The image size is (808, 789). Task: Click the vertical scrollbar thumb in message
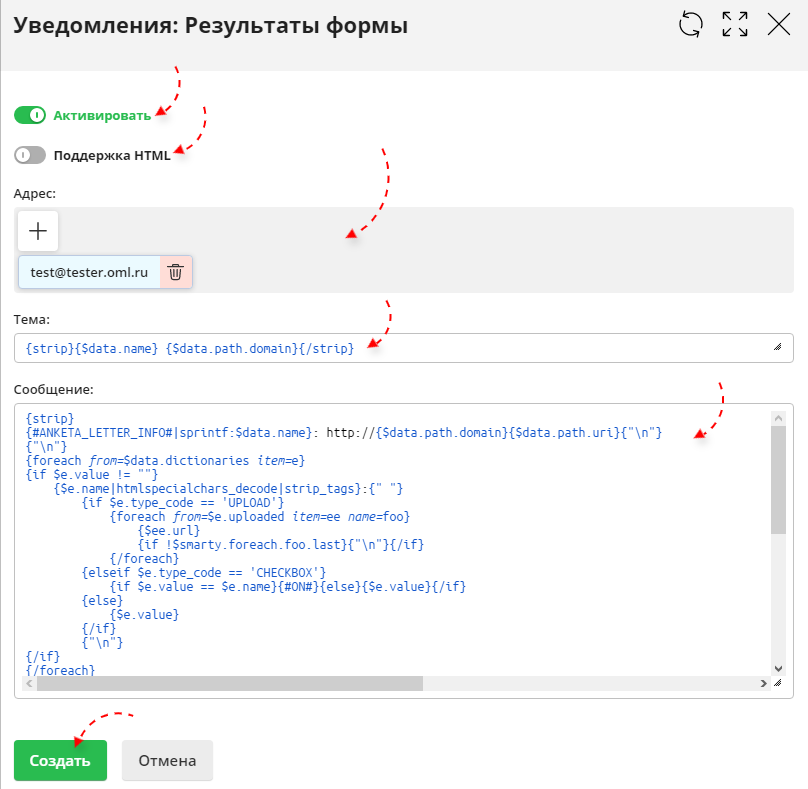click(x=778, y=480)
